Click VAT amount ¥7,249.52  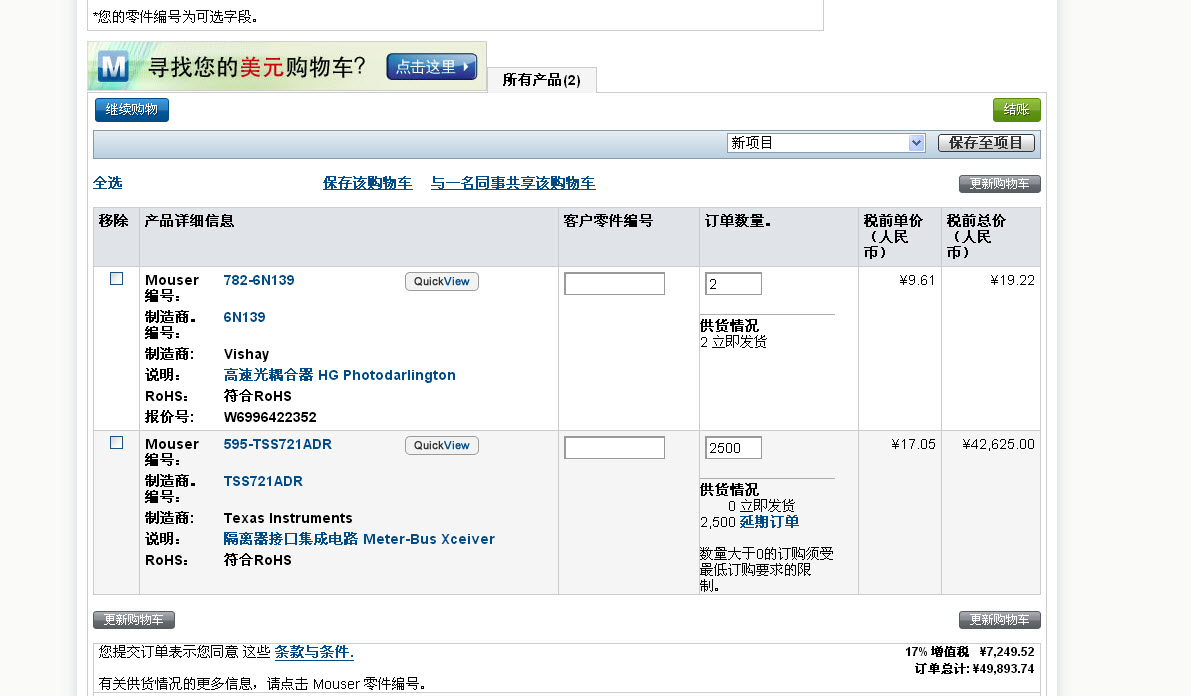[1006, 652]
